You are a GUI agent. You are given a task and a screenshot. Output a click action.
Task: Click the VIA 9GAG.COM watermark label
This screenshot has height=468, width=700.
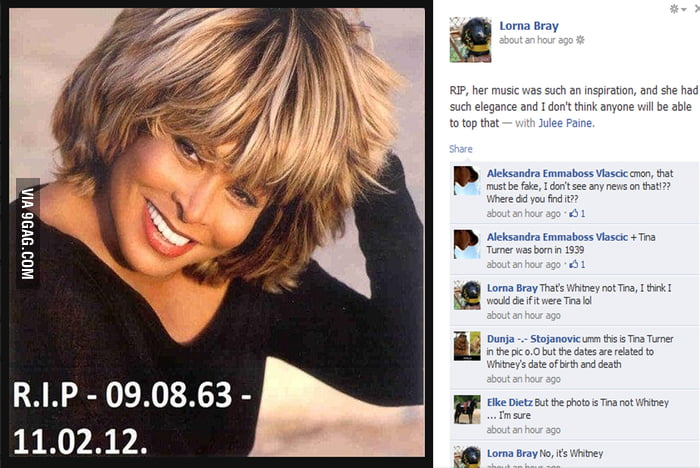tap(28, 234)
